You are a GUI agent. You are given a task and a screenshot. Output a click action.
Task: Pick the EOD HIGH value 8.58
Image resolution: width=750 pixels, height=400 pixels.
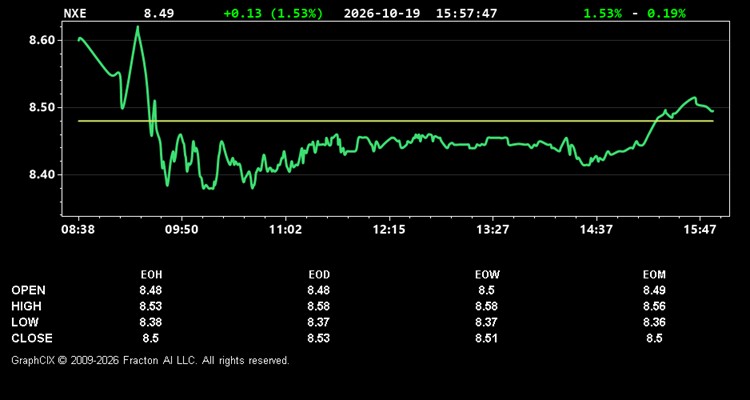[x=319, y=306]
